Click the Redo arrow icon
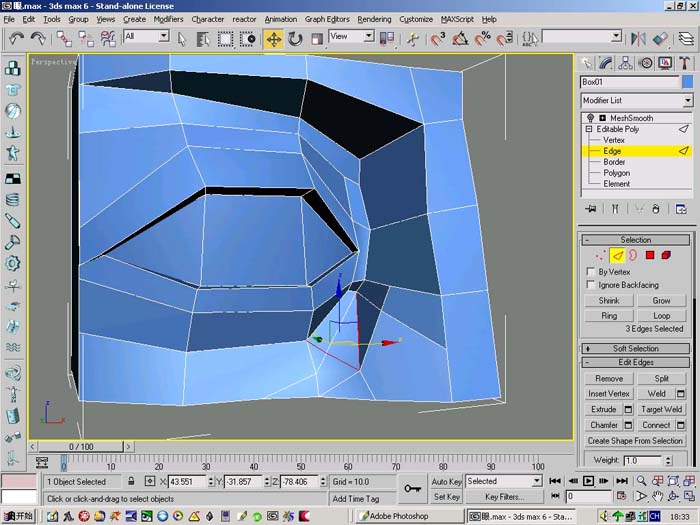The width and height of the screenshot is (700, 525). coord(38,39)
